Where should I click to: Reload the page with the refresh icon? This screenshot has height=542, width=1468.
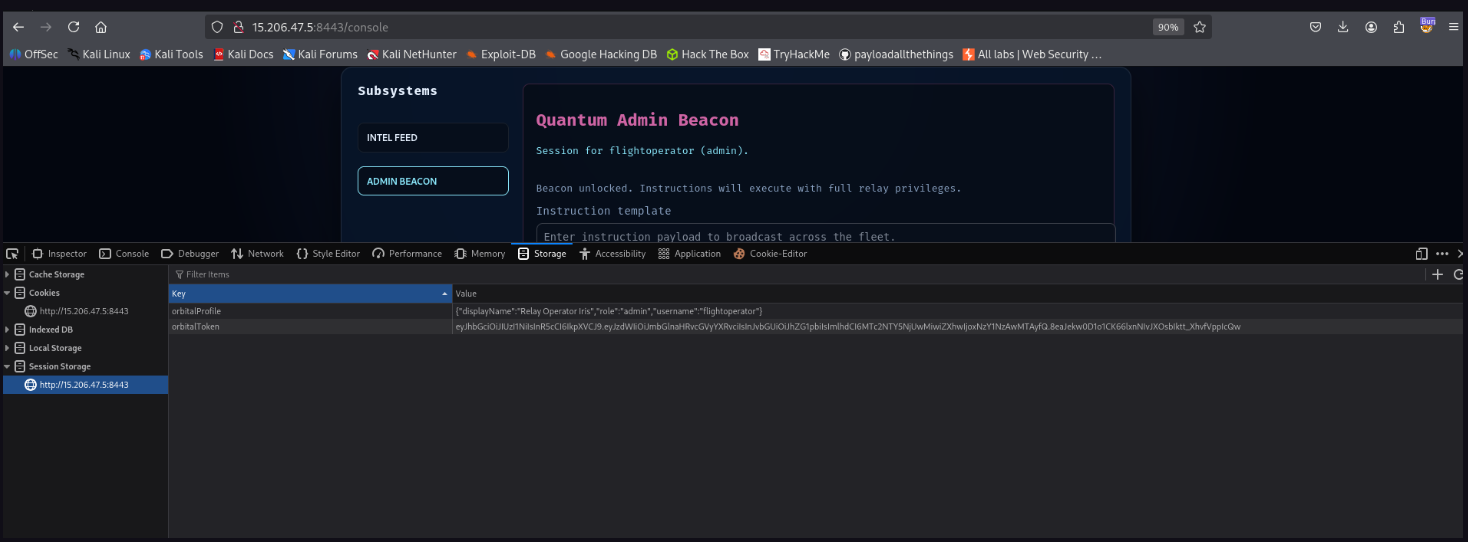pyautogui.click(x=74, y=27)
